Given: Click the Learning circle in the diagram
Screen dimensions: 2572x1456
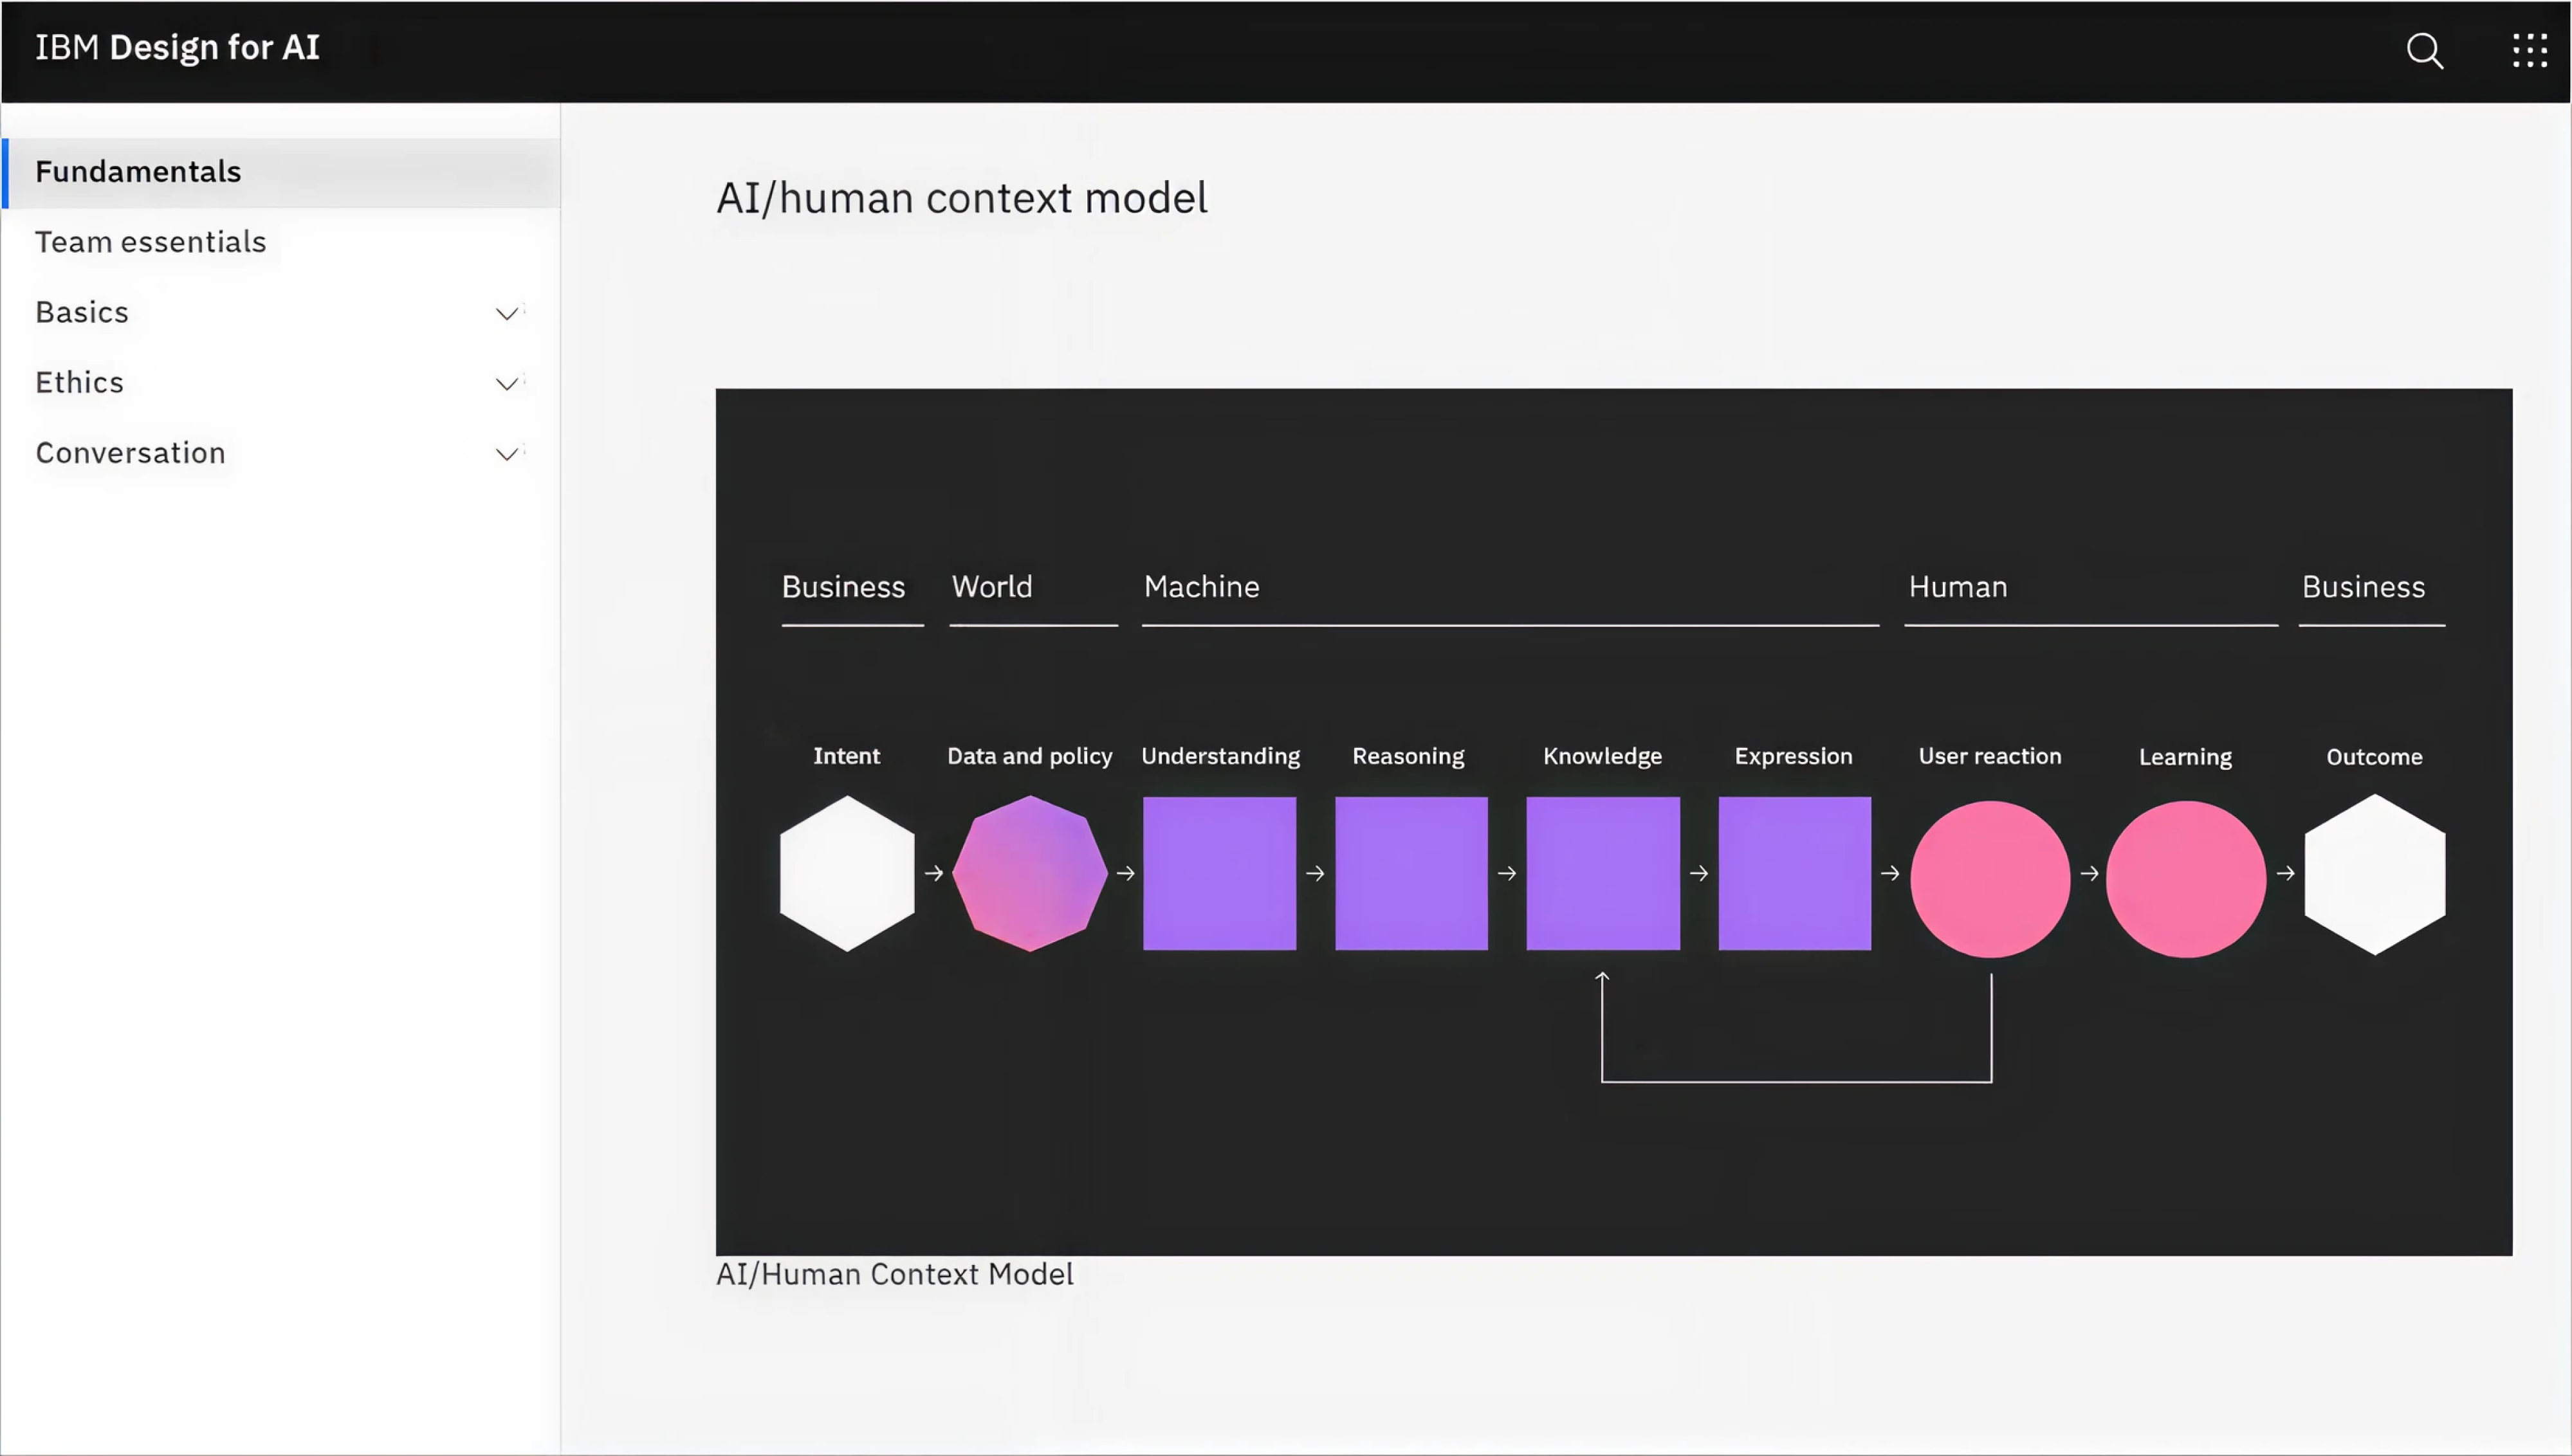Looking at the screenshot, I should (2185, 878).
